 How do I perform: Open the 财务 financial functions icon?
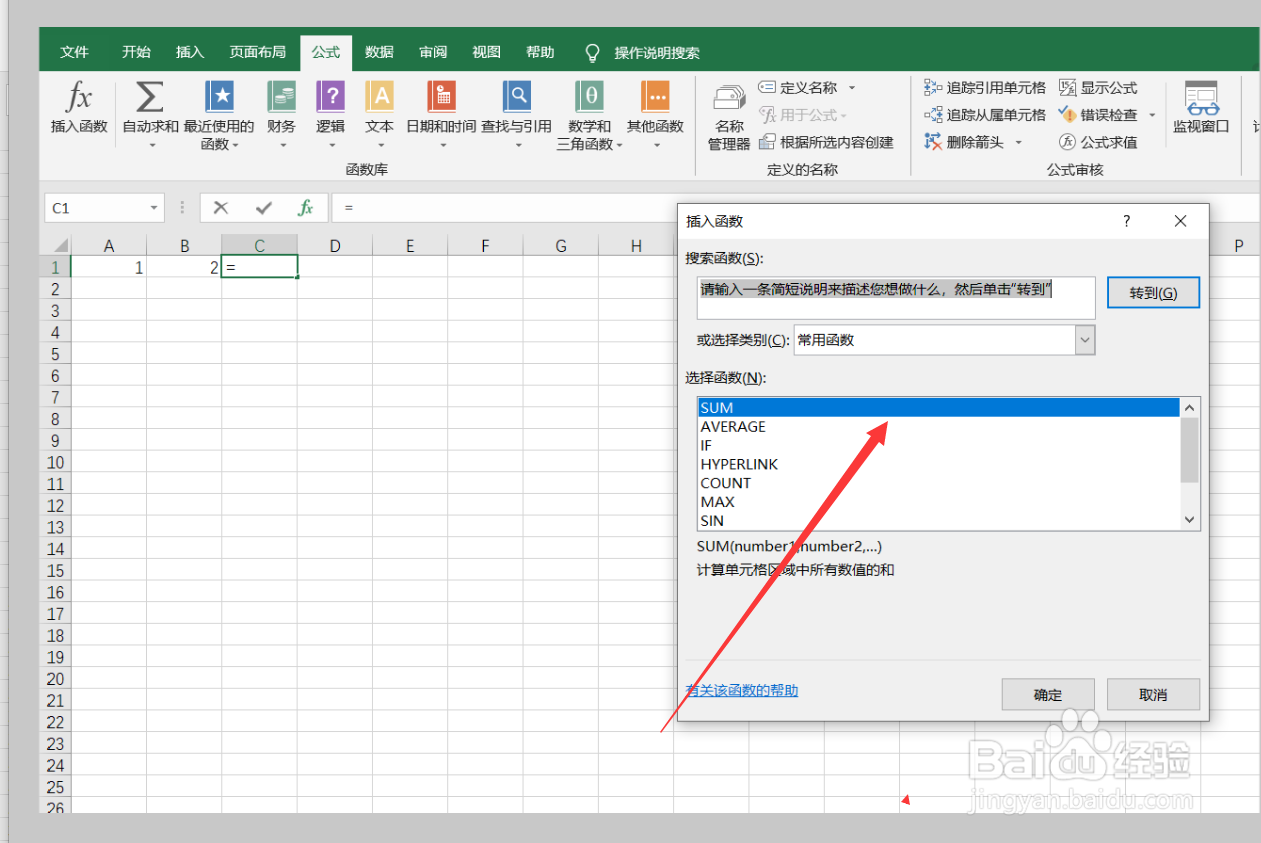click(281, 110)
